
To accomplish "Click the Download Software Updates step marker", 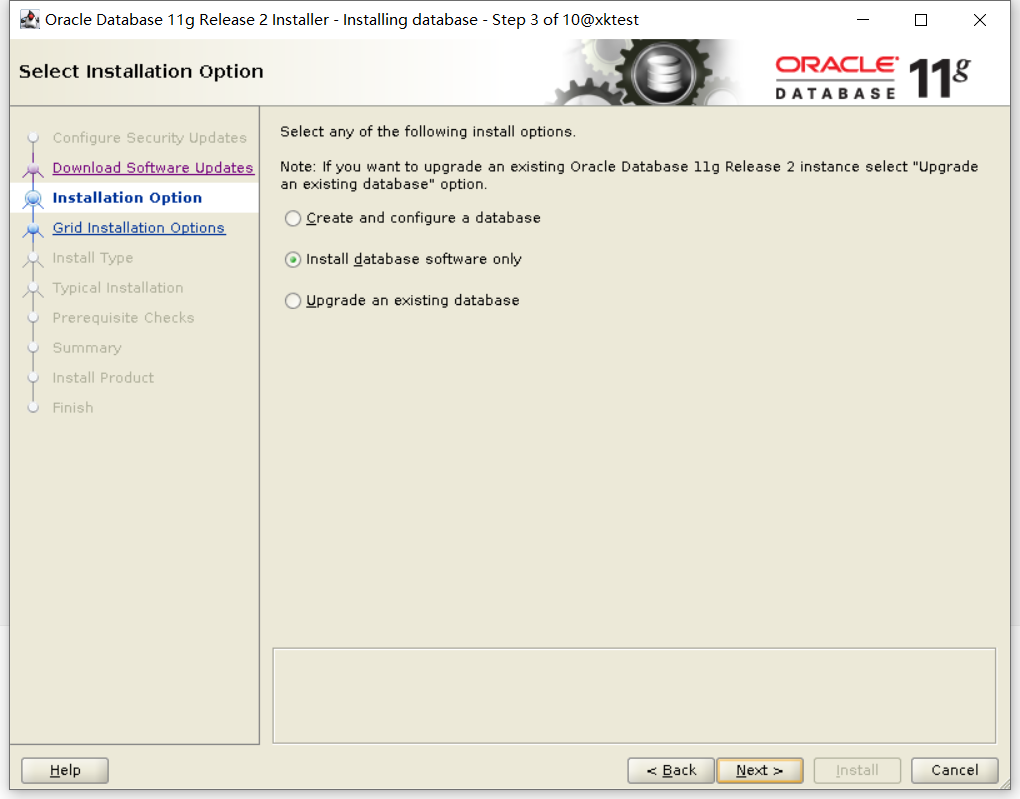I will (33, 169).
